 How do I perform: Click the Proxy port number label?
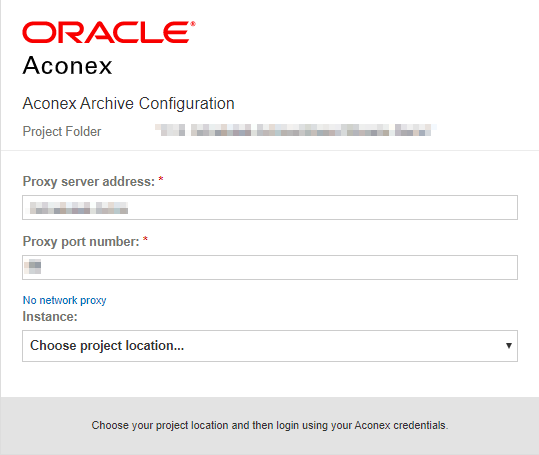[81, 242]
